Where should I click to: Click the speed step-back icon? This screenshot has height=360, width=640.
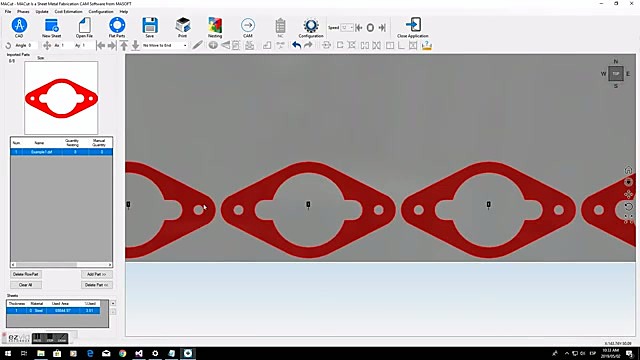[359, 28]
